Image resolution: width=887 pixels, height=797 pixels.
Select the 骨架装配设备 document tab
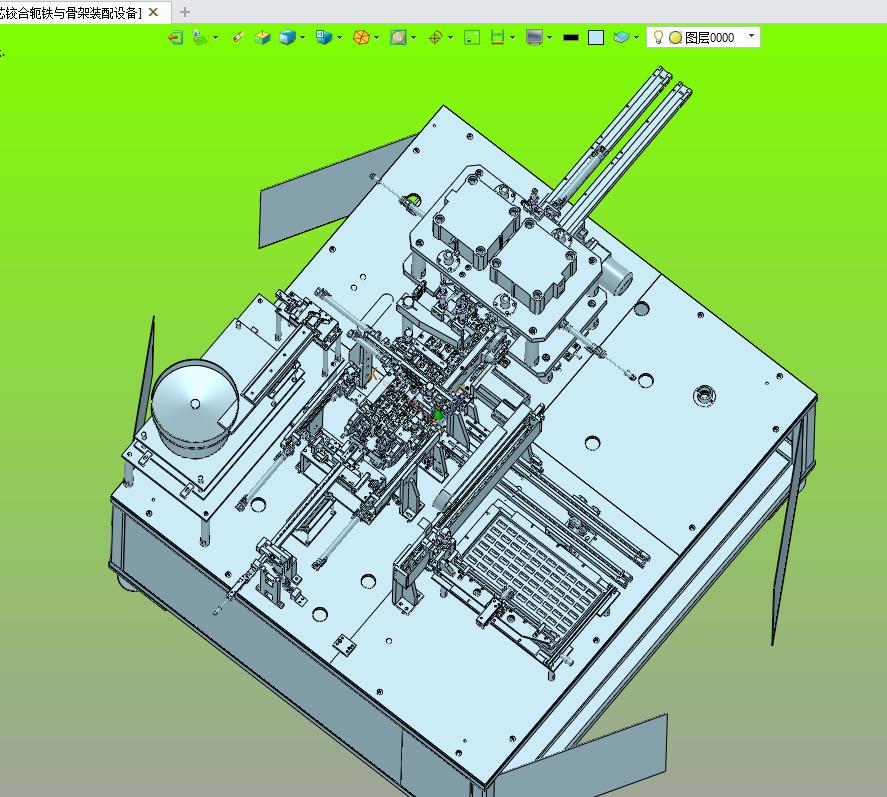coord(71,12)
